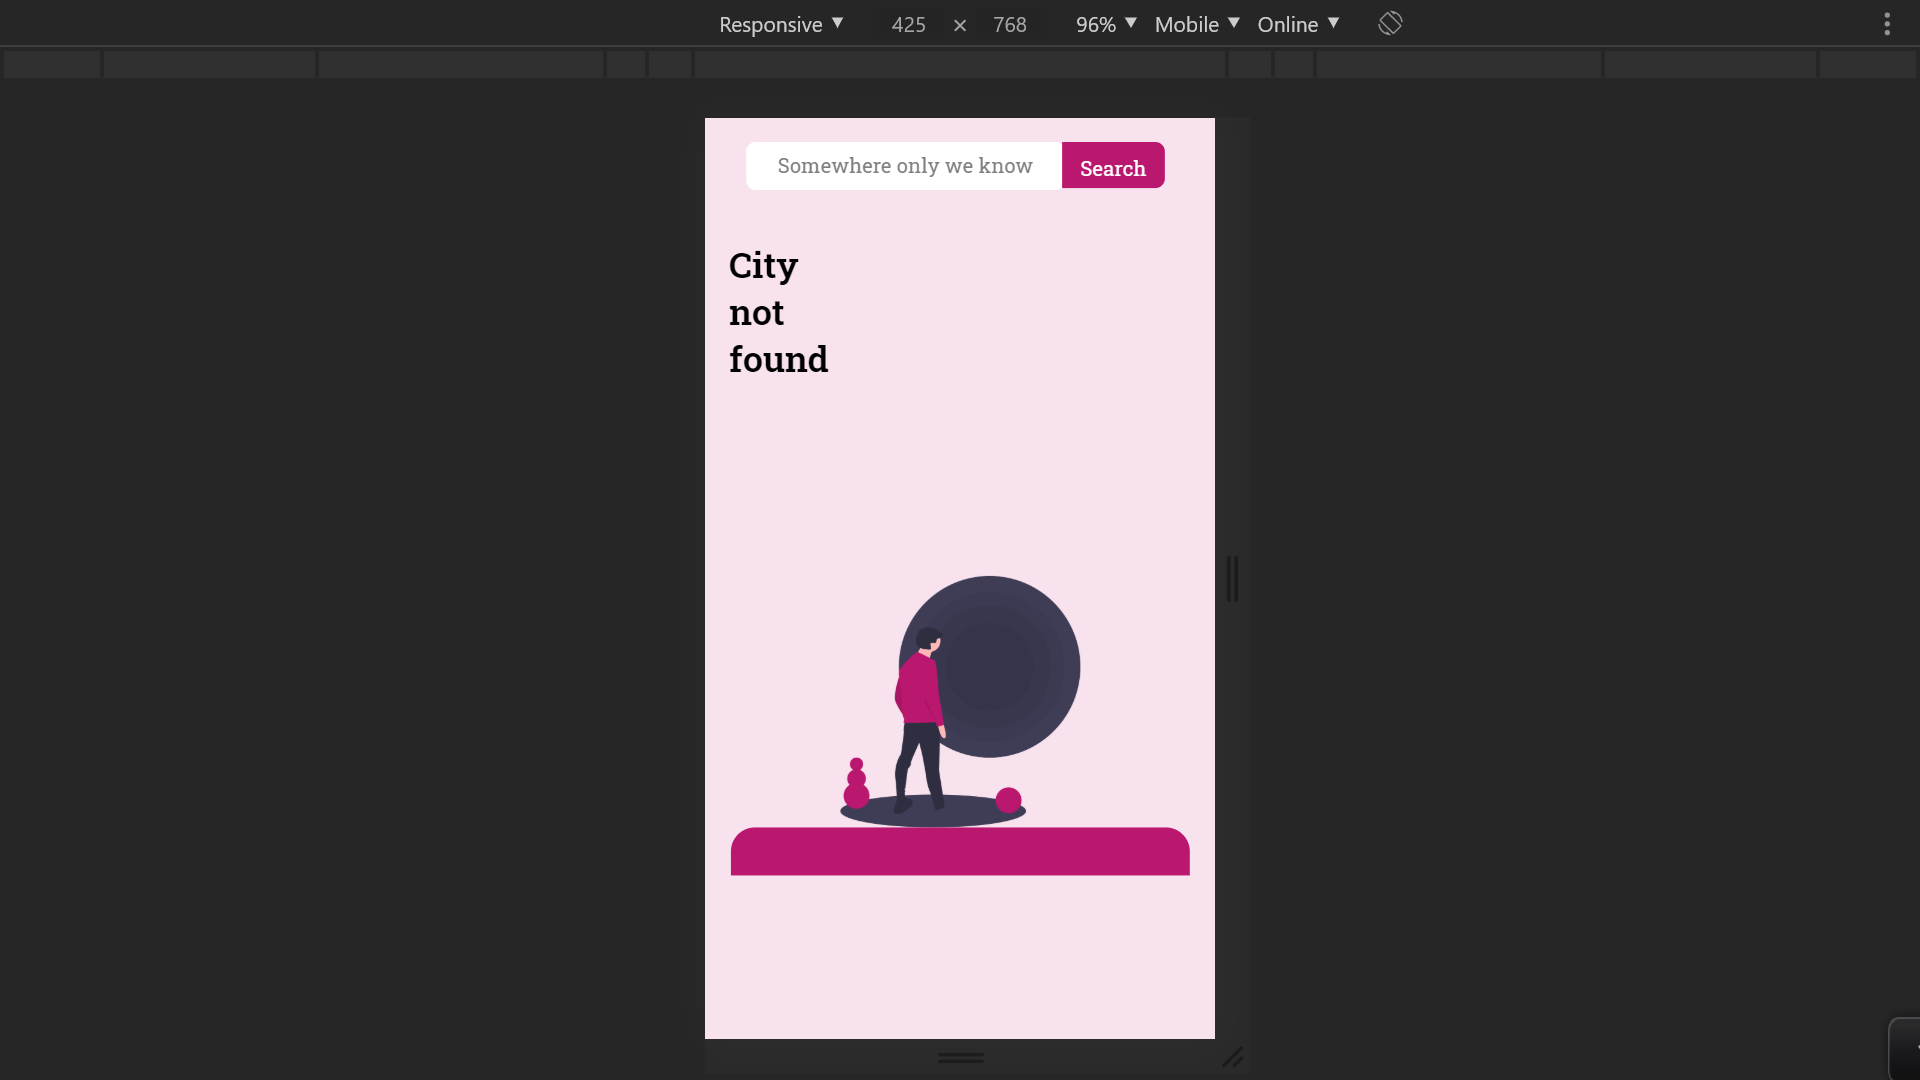
Task: Click the rotate device orientation icon
Action: (1390, 23)
